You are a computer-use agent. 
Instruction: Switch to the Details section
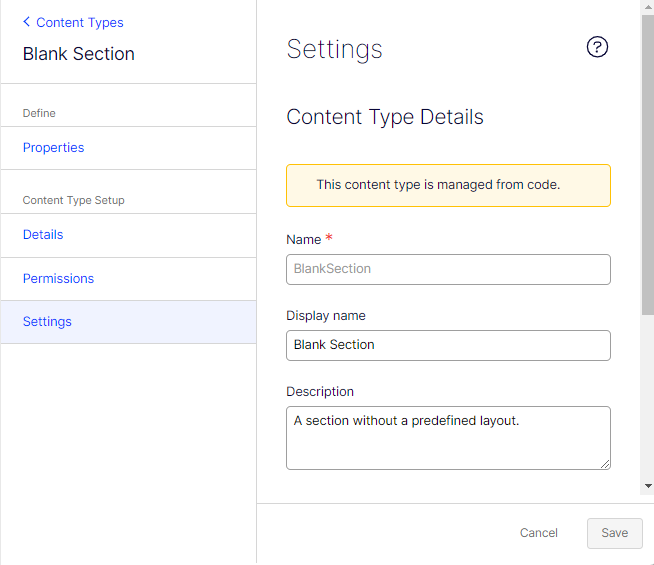click(43, 234)
